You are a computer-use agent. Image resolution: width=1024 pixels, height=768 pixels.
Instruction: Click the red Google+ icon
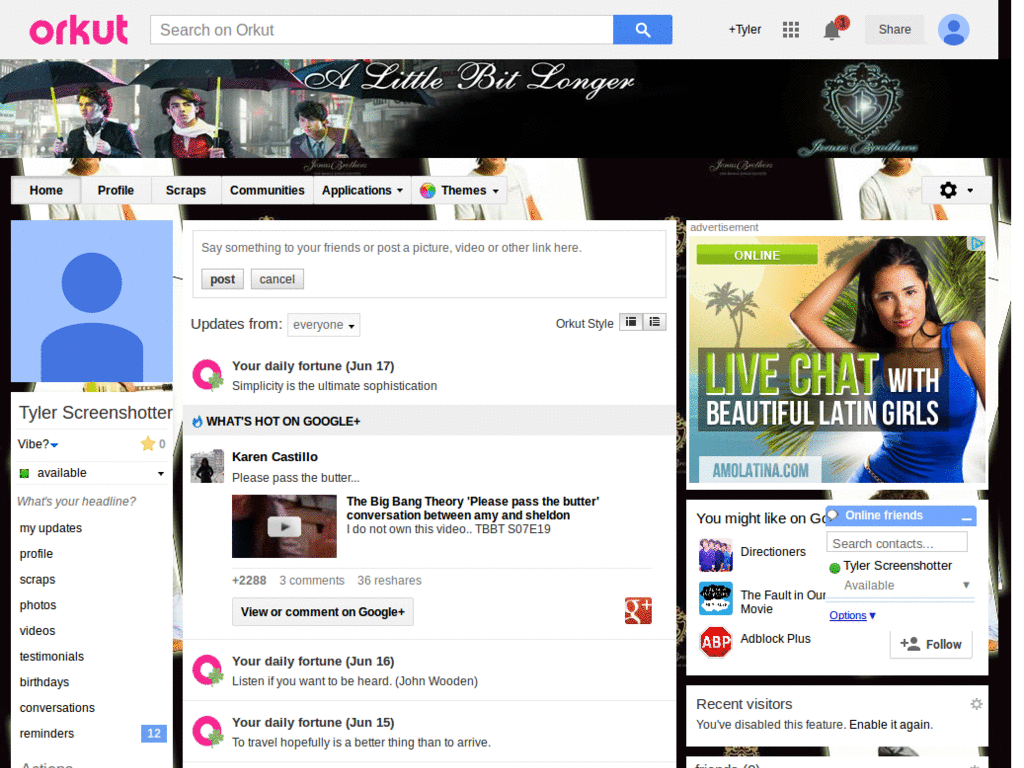click(x=638, y=611)
